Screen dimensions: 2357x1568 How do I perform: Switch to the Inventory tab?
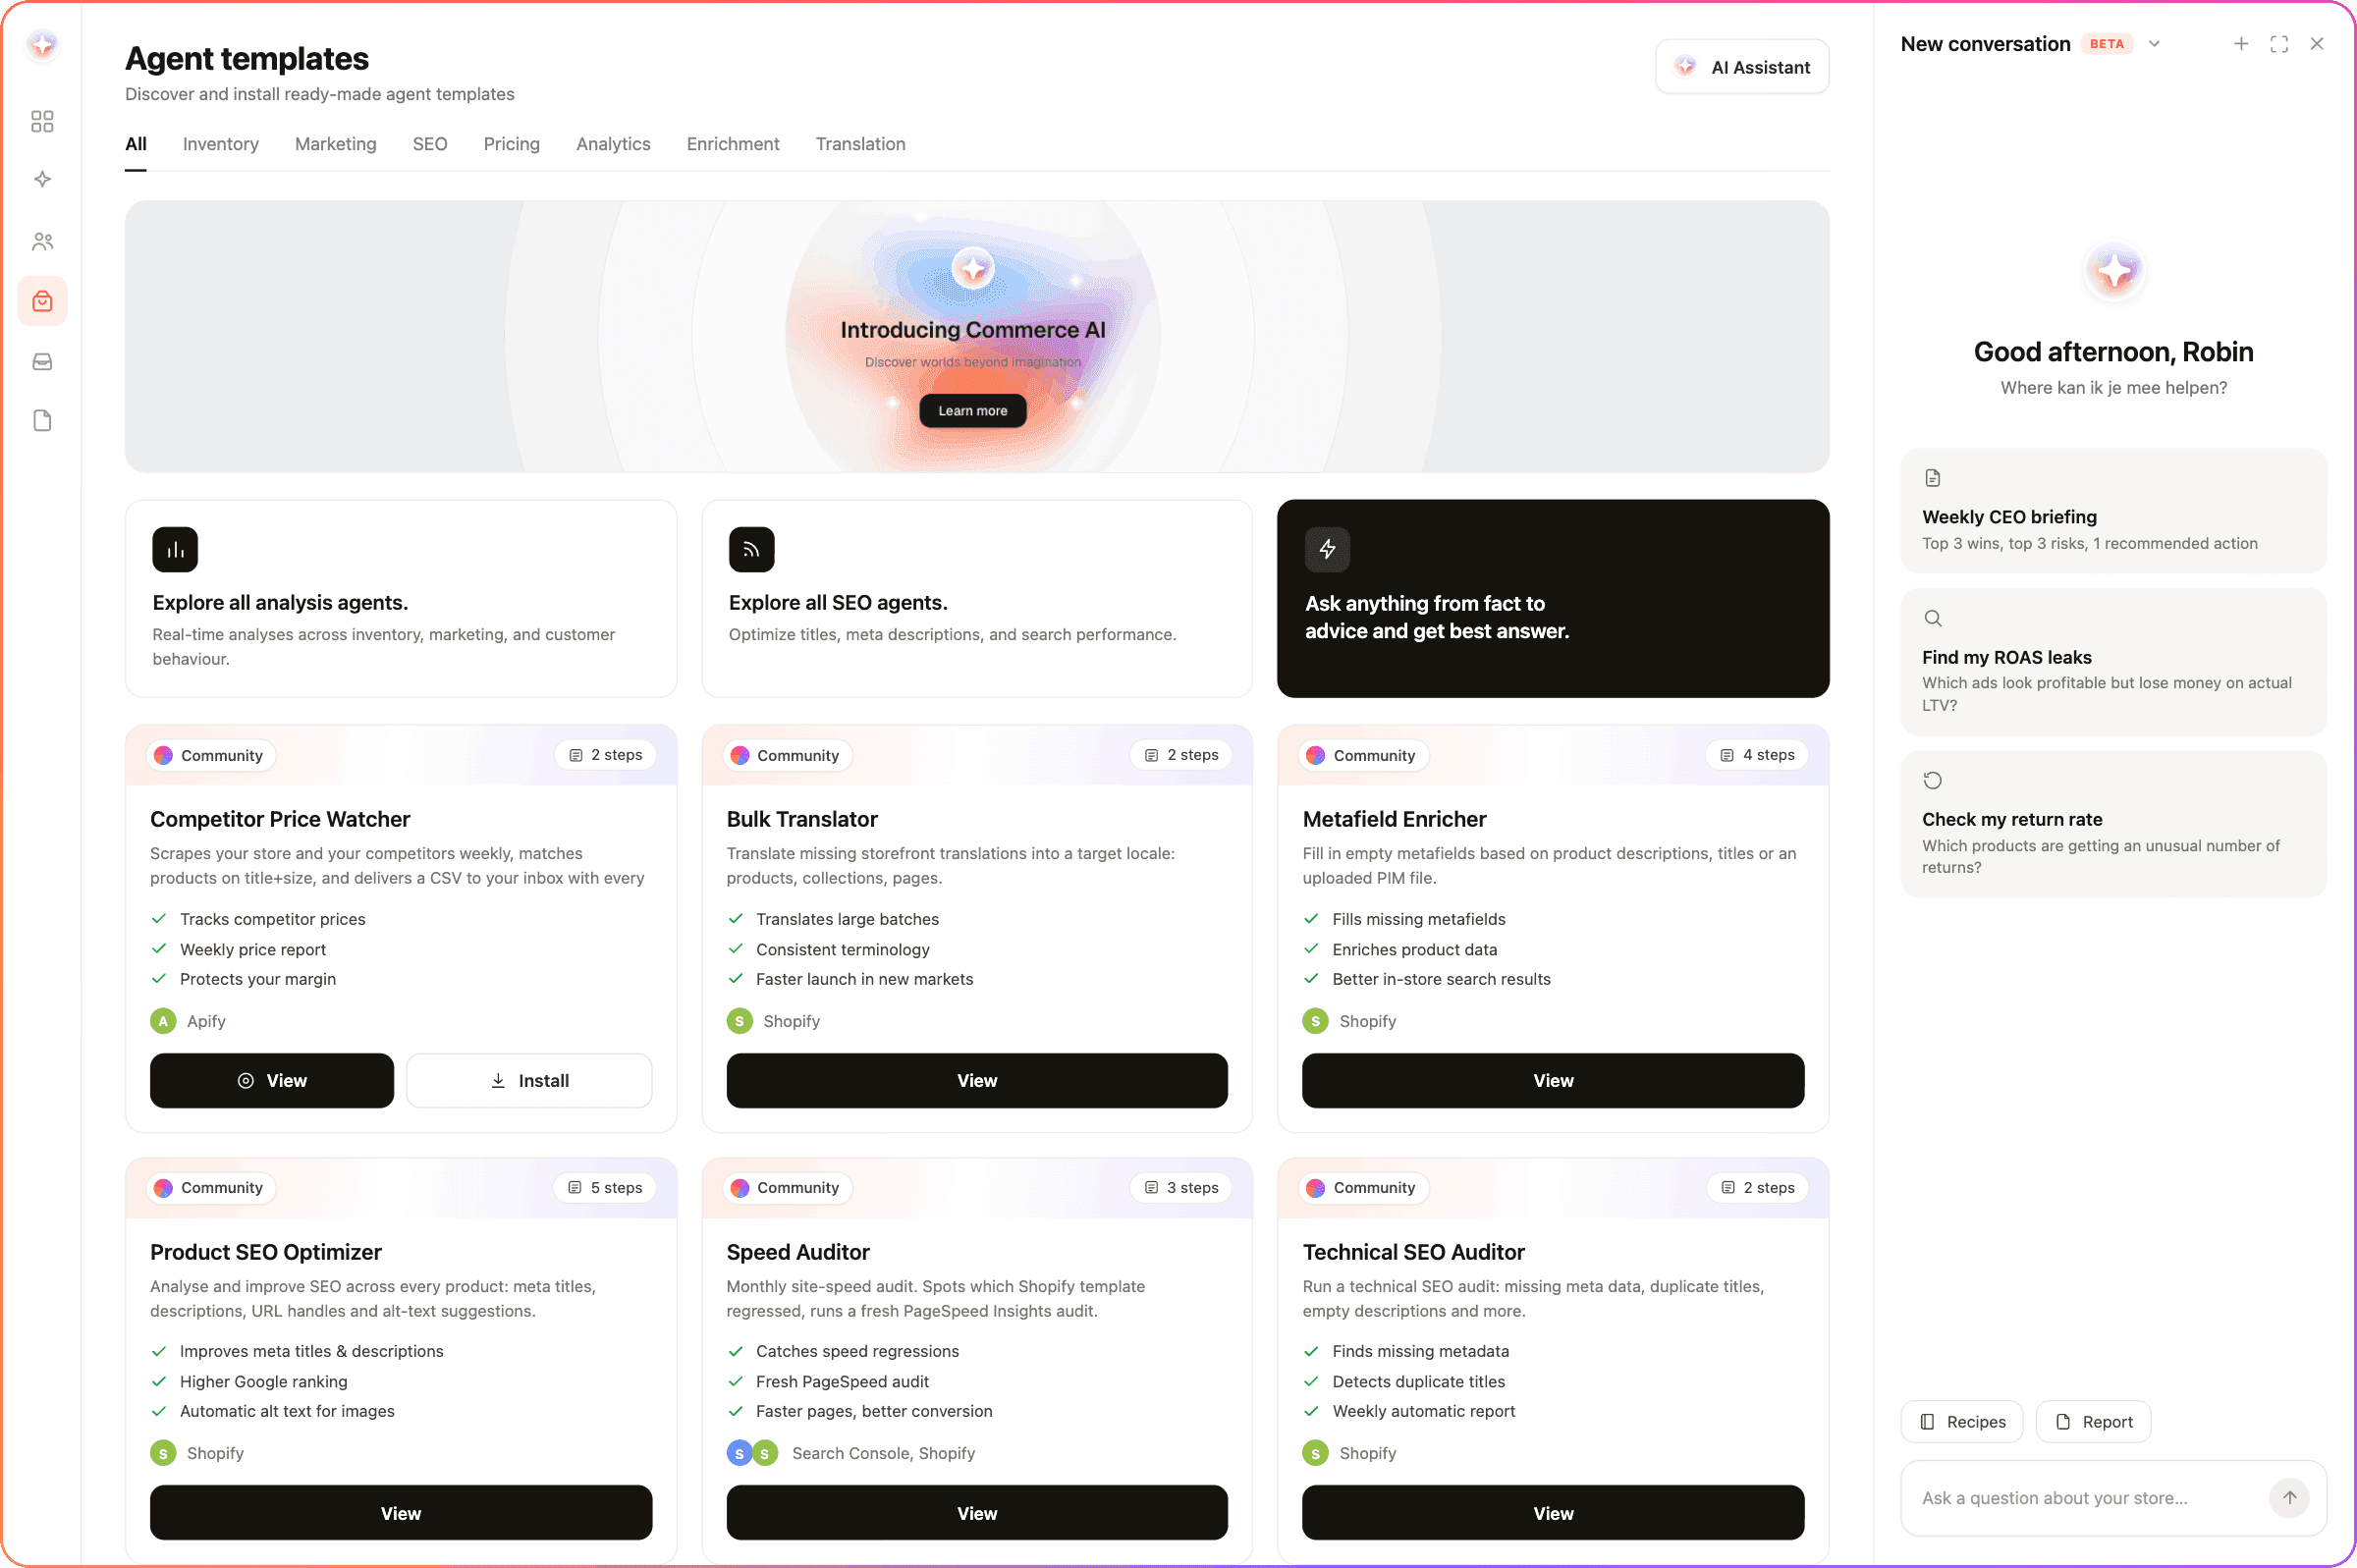(x=220, y=144)
